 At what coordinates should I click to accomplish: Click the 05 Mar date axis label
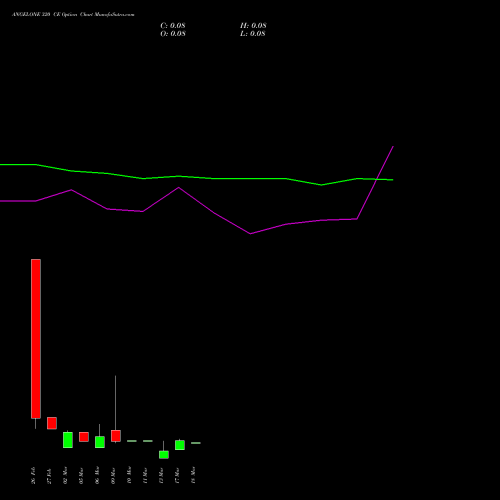[81, 475]
